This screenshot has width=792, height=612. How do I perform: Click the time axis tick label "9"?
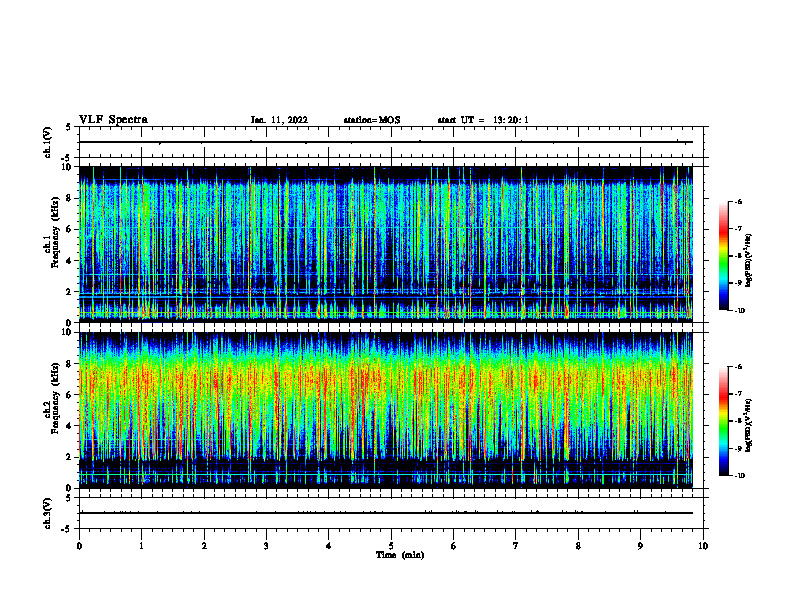pos(640,546)
